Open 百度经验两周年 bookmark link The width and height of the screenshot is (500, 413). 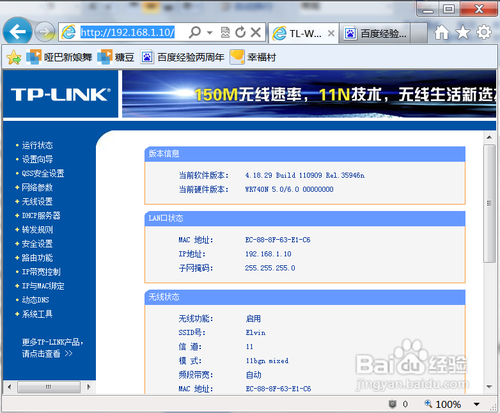(x=182, y=57)
